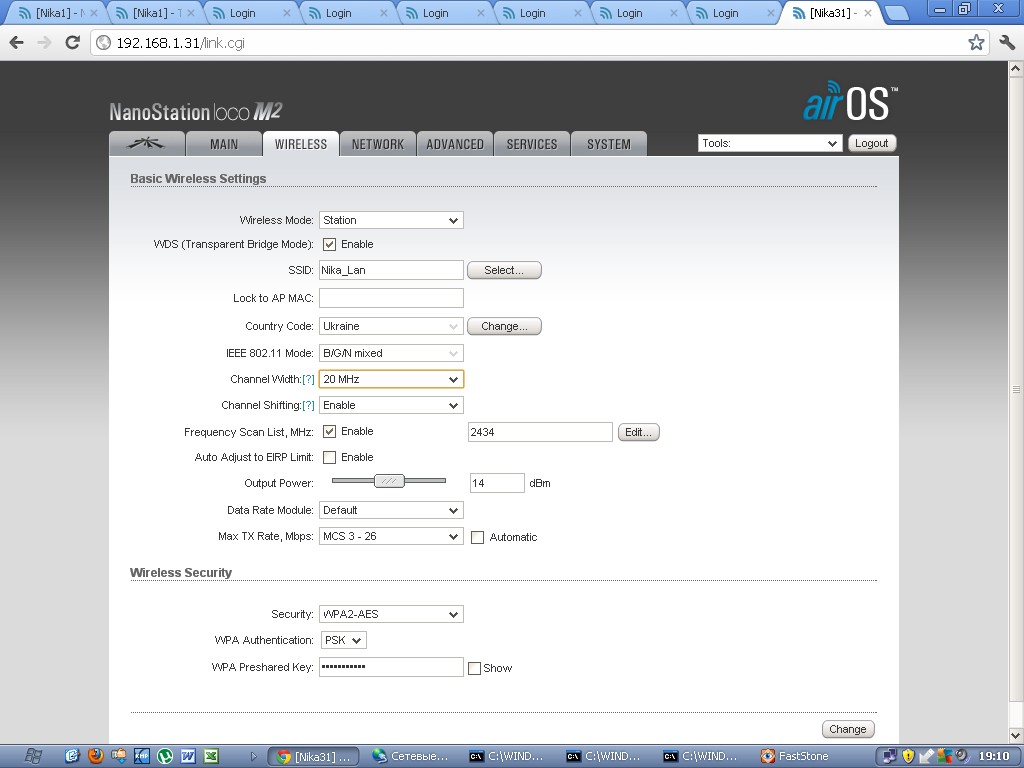This screenshot has height=768, width=1024.
Task: Open the Ubiquiti logo tab
Action: [x=146, y=144]
